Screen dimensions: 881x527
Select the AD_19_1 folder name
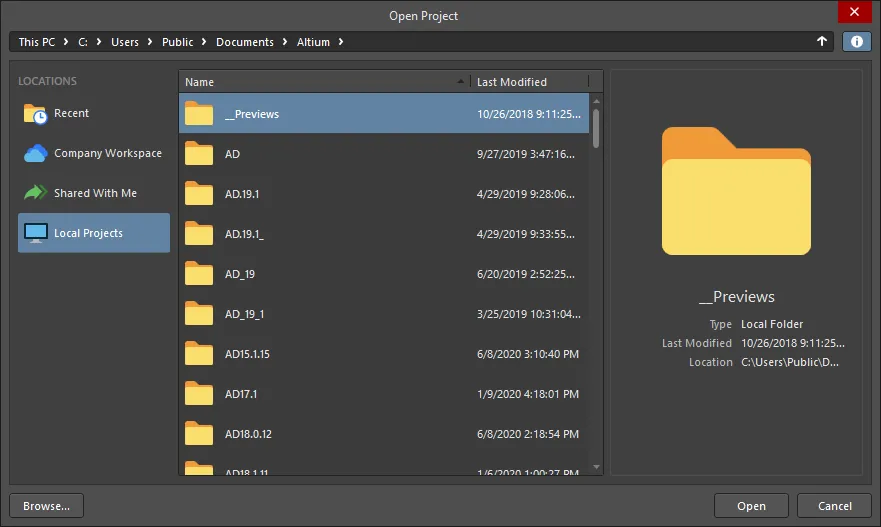(244, 314)
